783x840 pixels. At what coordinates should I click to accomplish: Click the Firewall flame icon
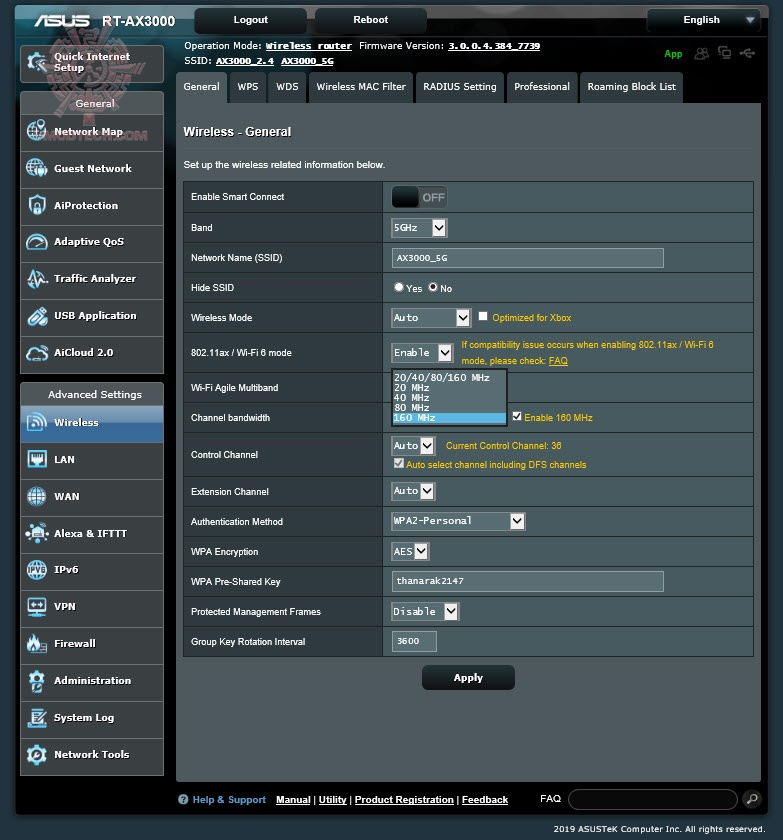pyautogui.click(x=37, y=643)
